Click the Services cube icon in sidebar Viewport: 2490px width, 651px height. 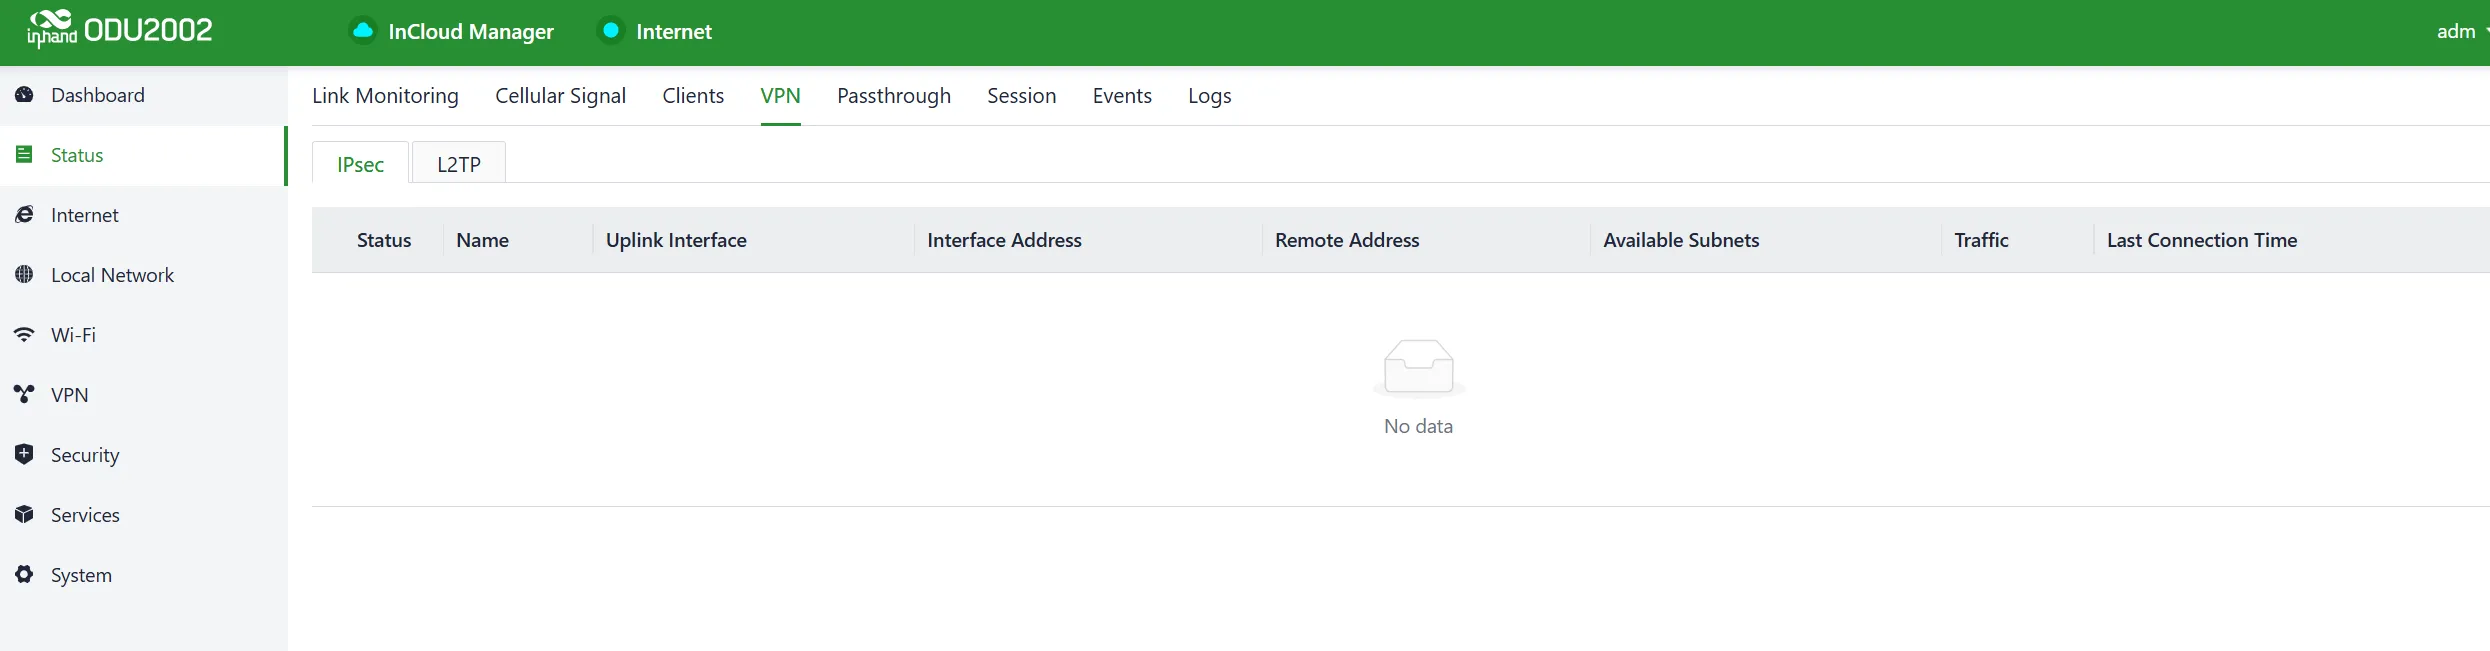coord(25,515)
